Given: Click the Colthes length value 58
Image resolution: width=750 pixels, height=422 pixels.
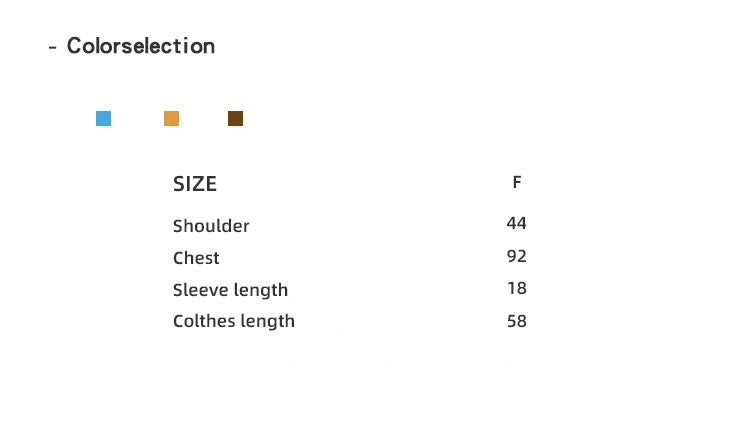Looking at the screenshot, I should click(516, 321).
